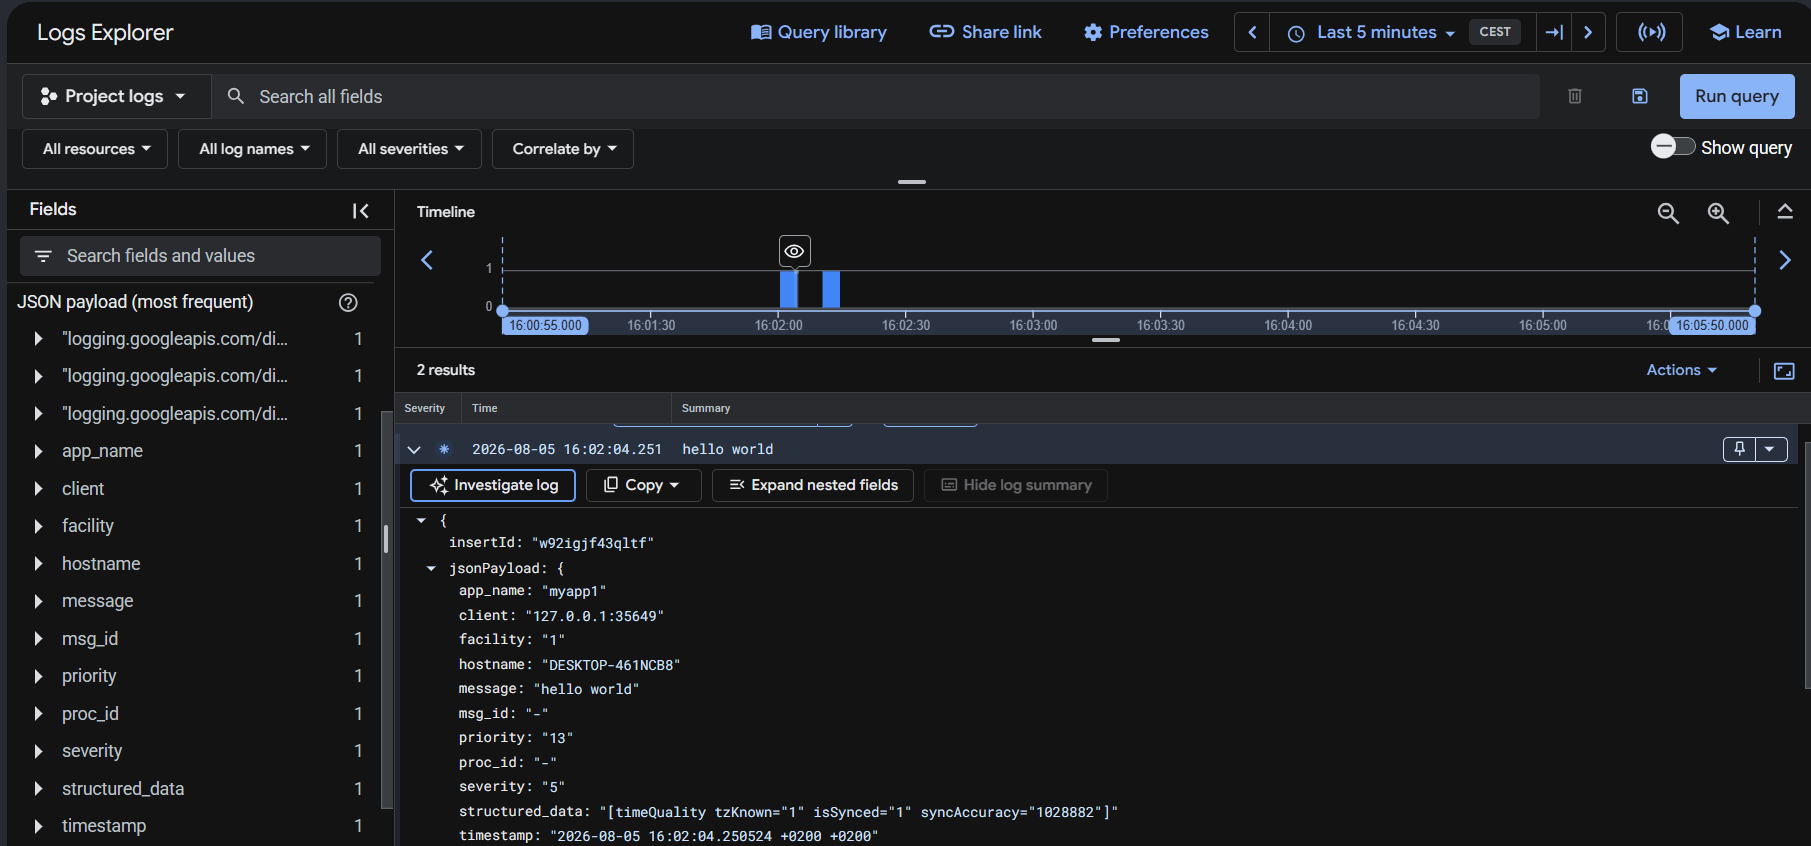This screenshot has height=846, width=1811.
Task: Expand the proc_id field
Action: click(39, 714)
